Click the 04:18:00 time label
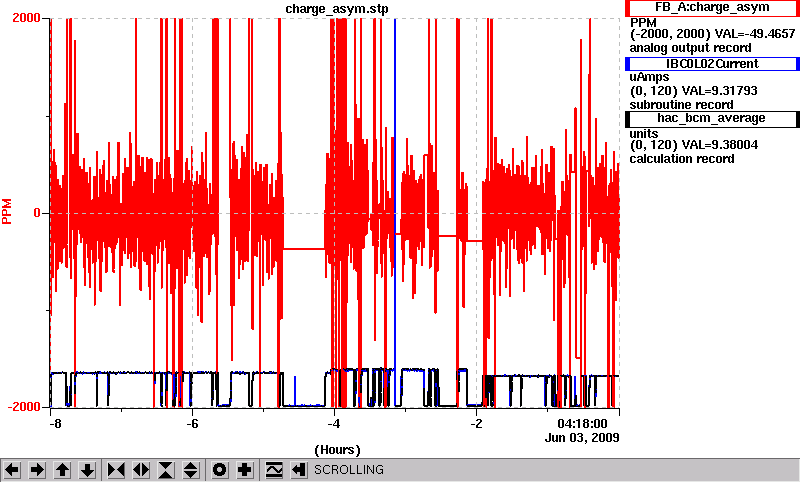 [582, 424]
